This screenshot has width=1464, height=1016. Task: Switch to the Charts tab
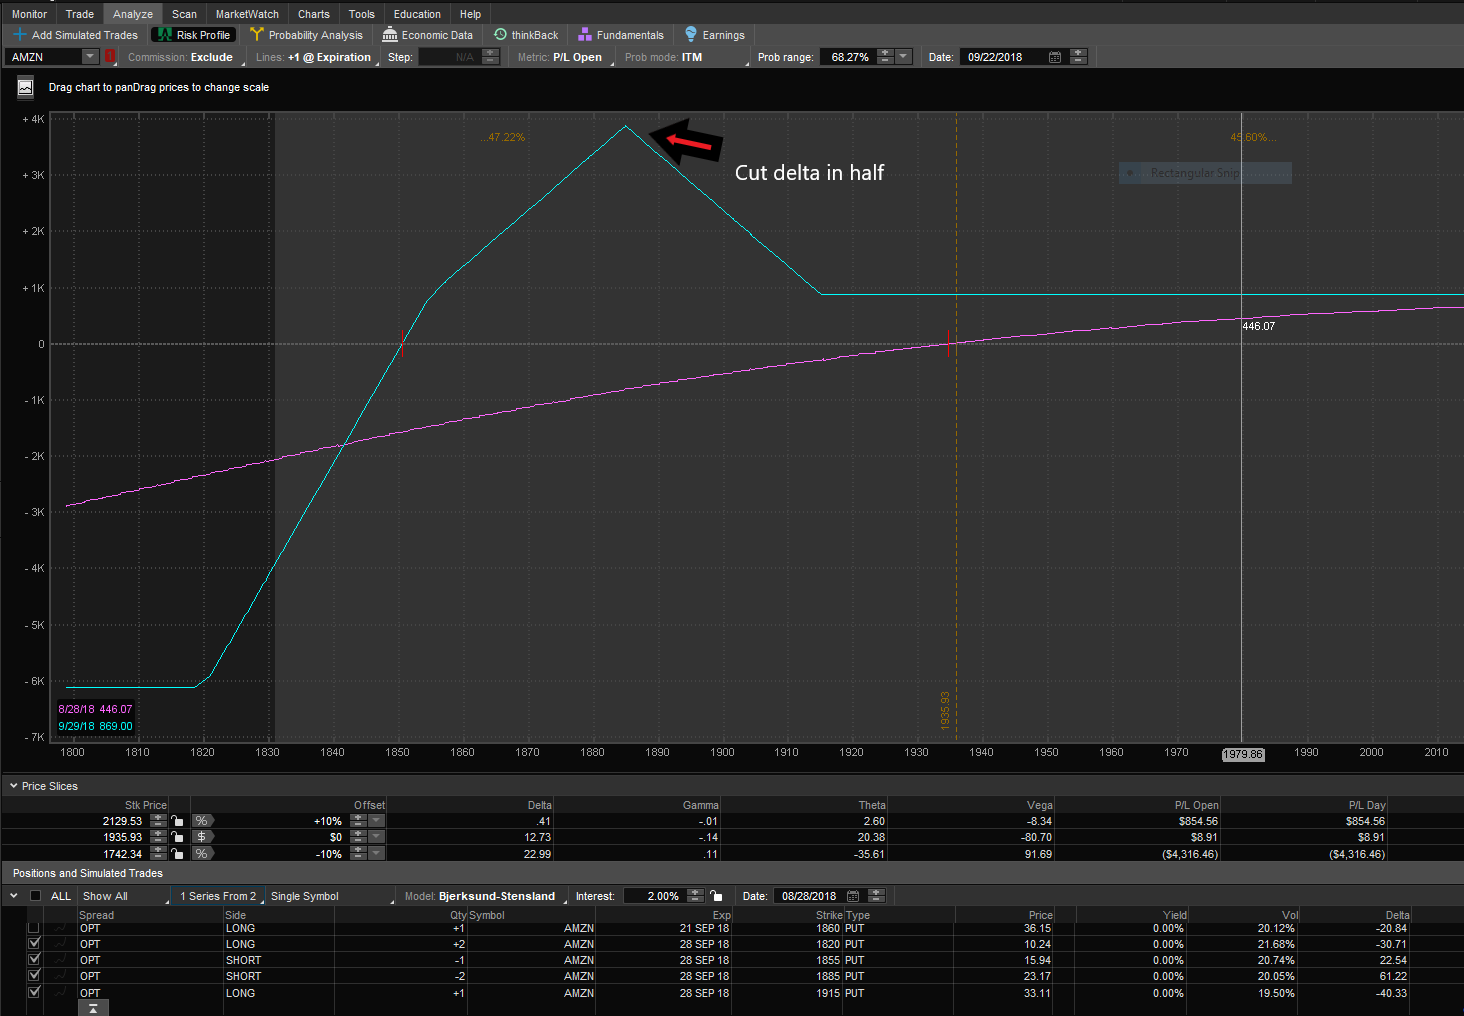(x=313, y=14)
